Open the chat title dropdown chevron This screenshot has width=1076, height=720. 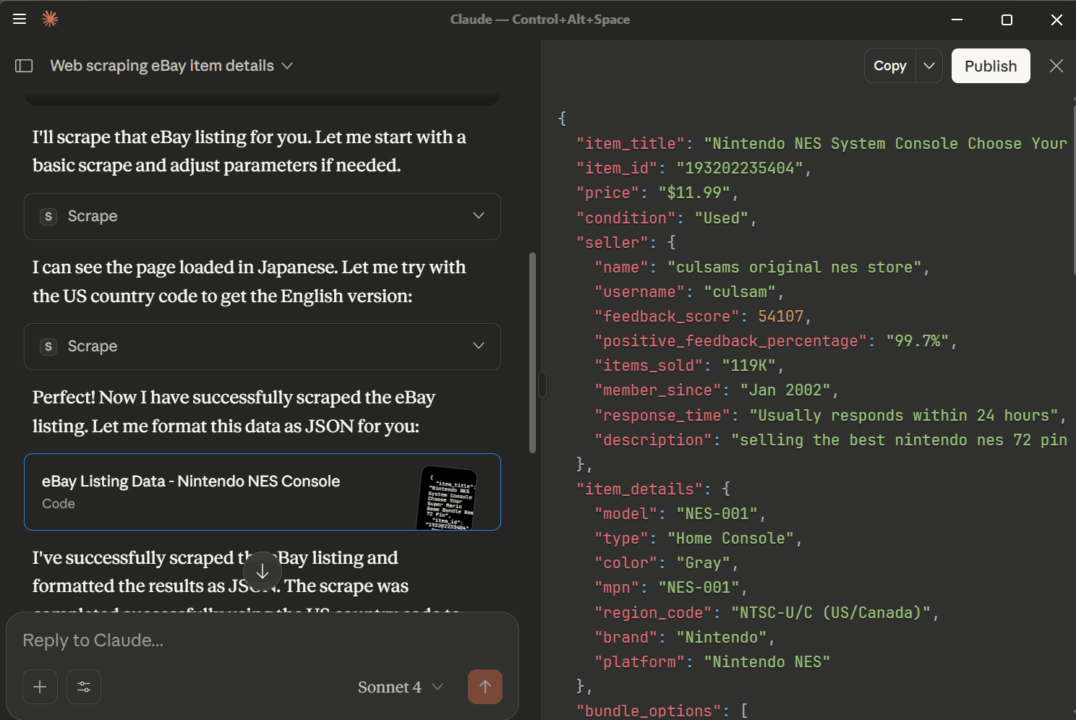tap(287, 66)
